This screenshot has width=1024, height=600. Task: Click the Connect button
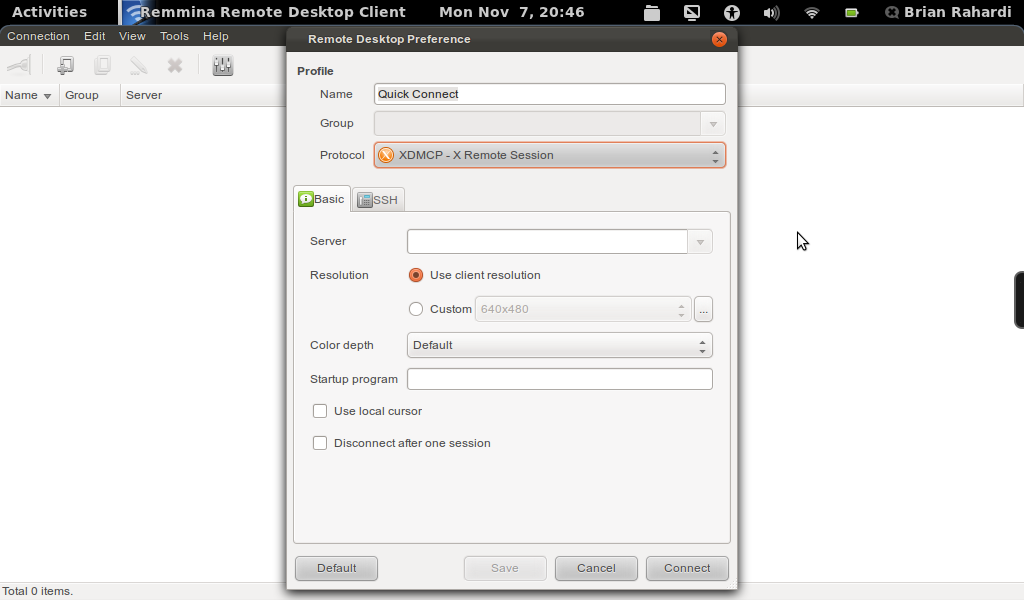coord(687,568)
